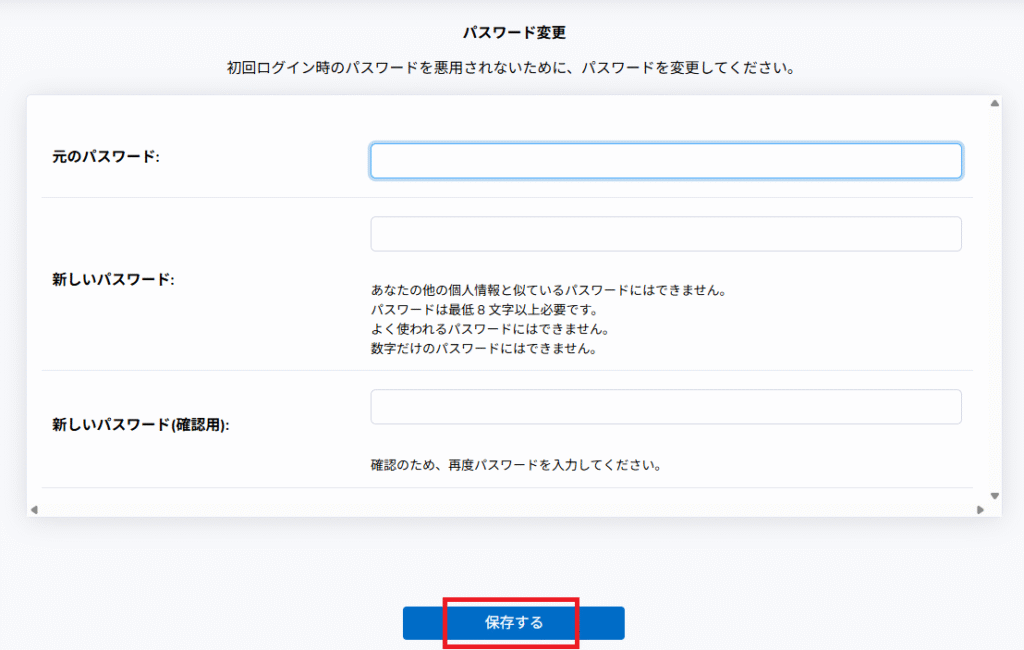Click the 新しいパスワード(確認用): label
1024x650 pixels.
pyautogui.click(x=141, y=425)
